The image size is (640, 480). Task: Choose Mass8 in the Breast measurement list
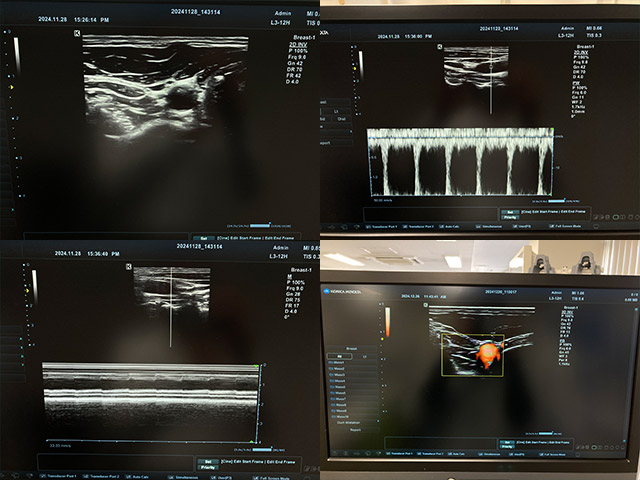click(353, 405)
